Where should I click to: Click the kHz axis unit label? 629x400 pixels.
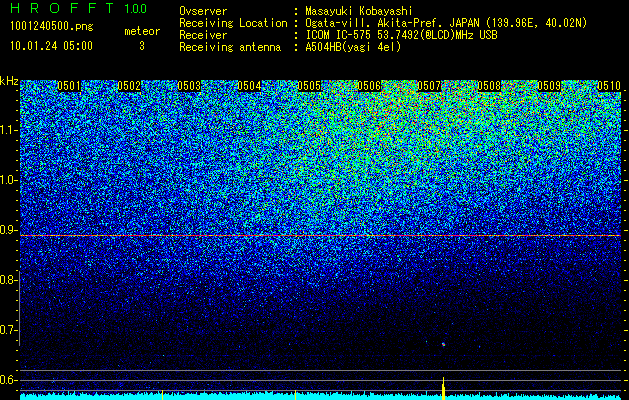point(9,81)
